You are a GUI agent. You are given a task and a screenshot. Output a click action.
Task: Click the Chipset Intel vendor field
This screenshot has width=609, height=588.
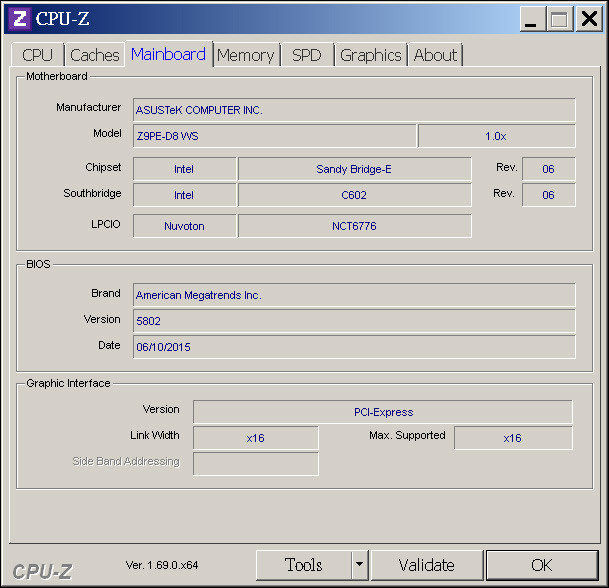coord(184,169)
